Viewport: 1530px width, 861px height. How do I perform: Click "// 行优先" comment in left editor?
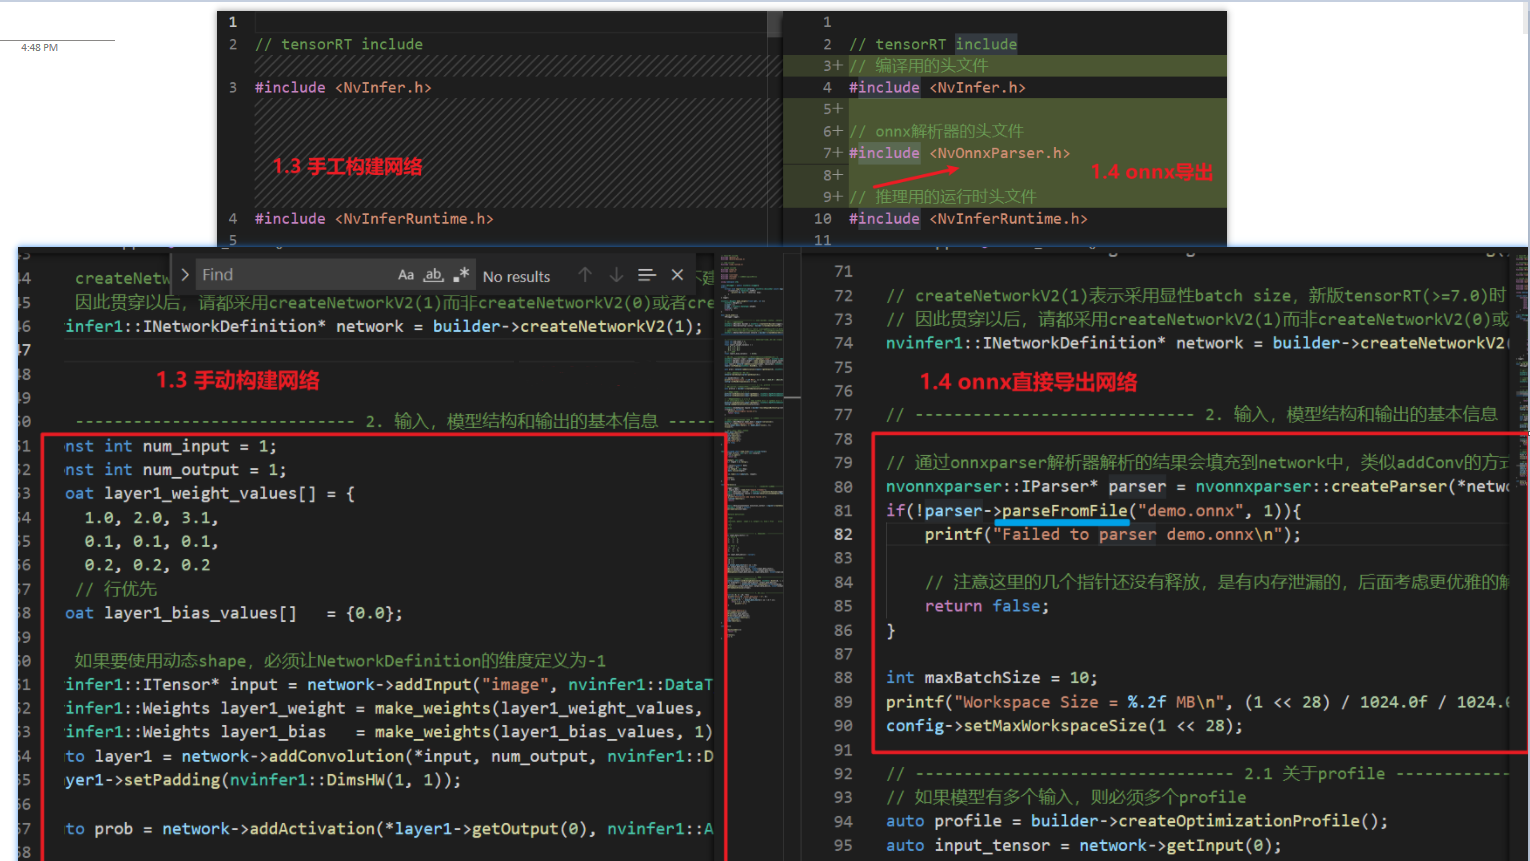(x=116, y=590)
